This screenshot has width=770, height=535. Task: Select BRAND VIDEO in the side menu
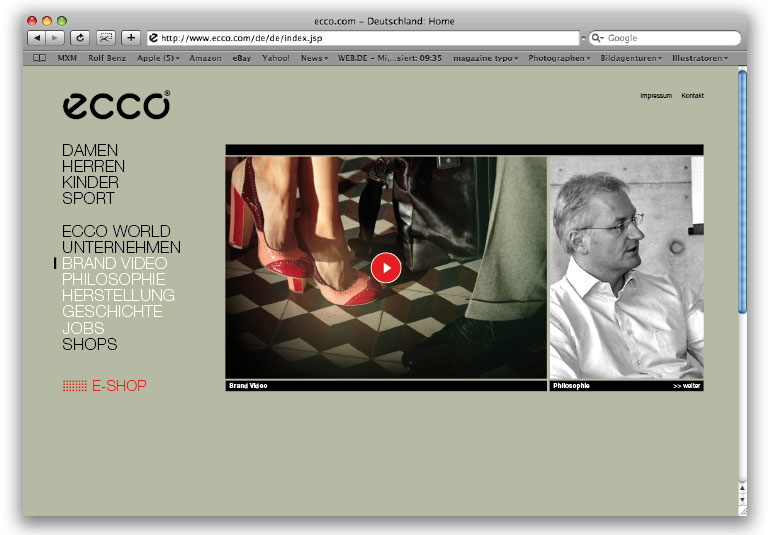(114, 263)
